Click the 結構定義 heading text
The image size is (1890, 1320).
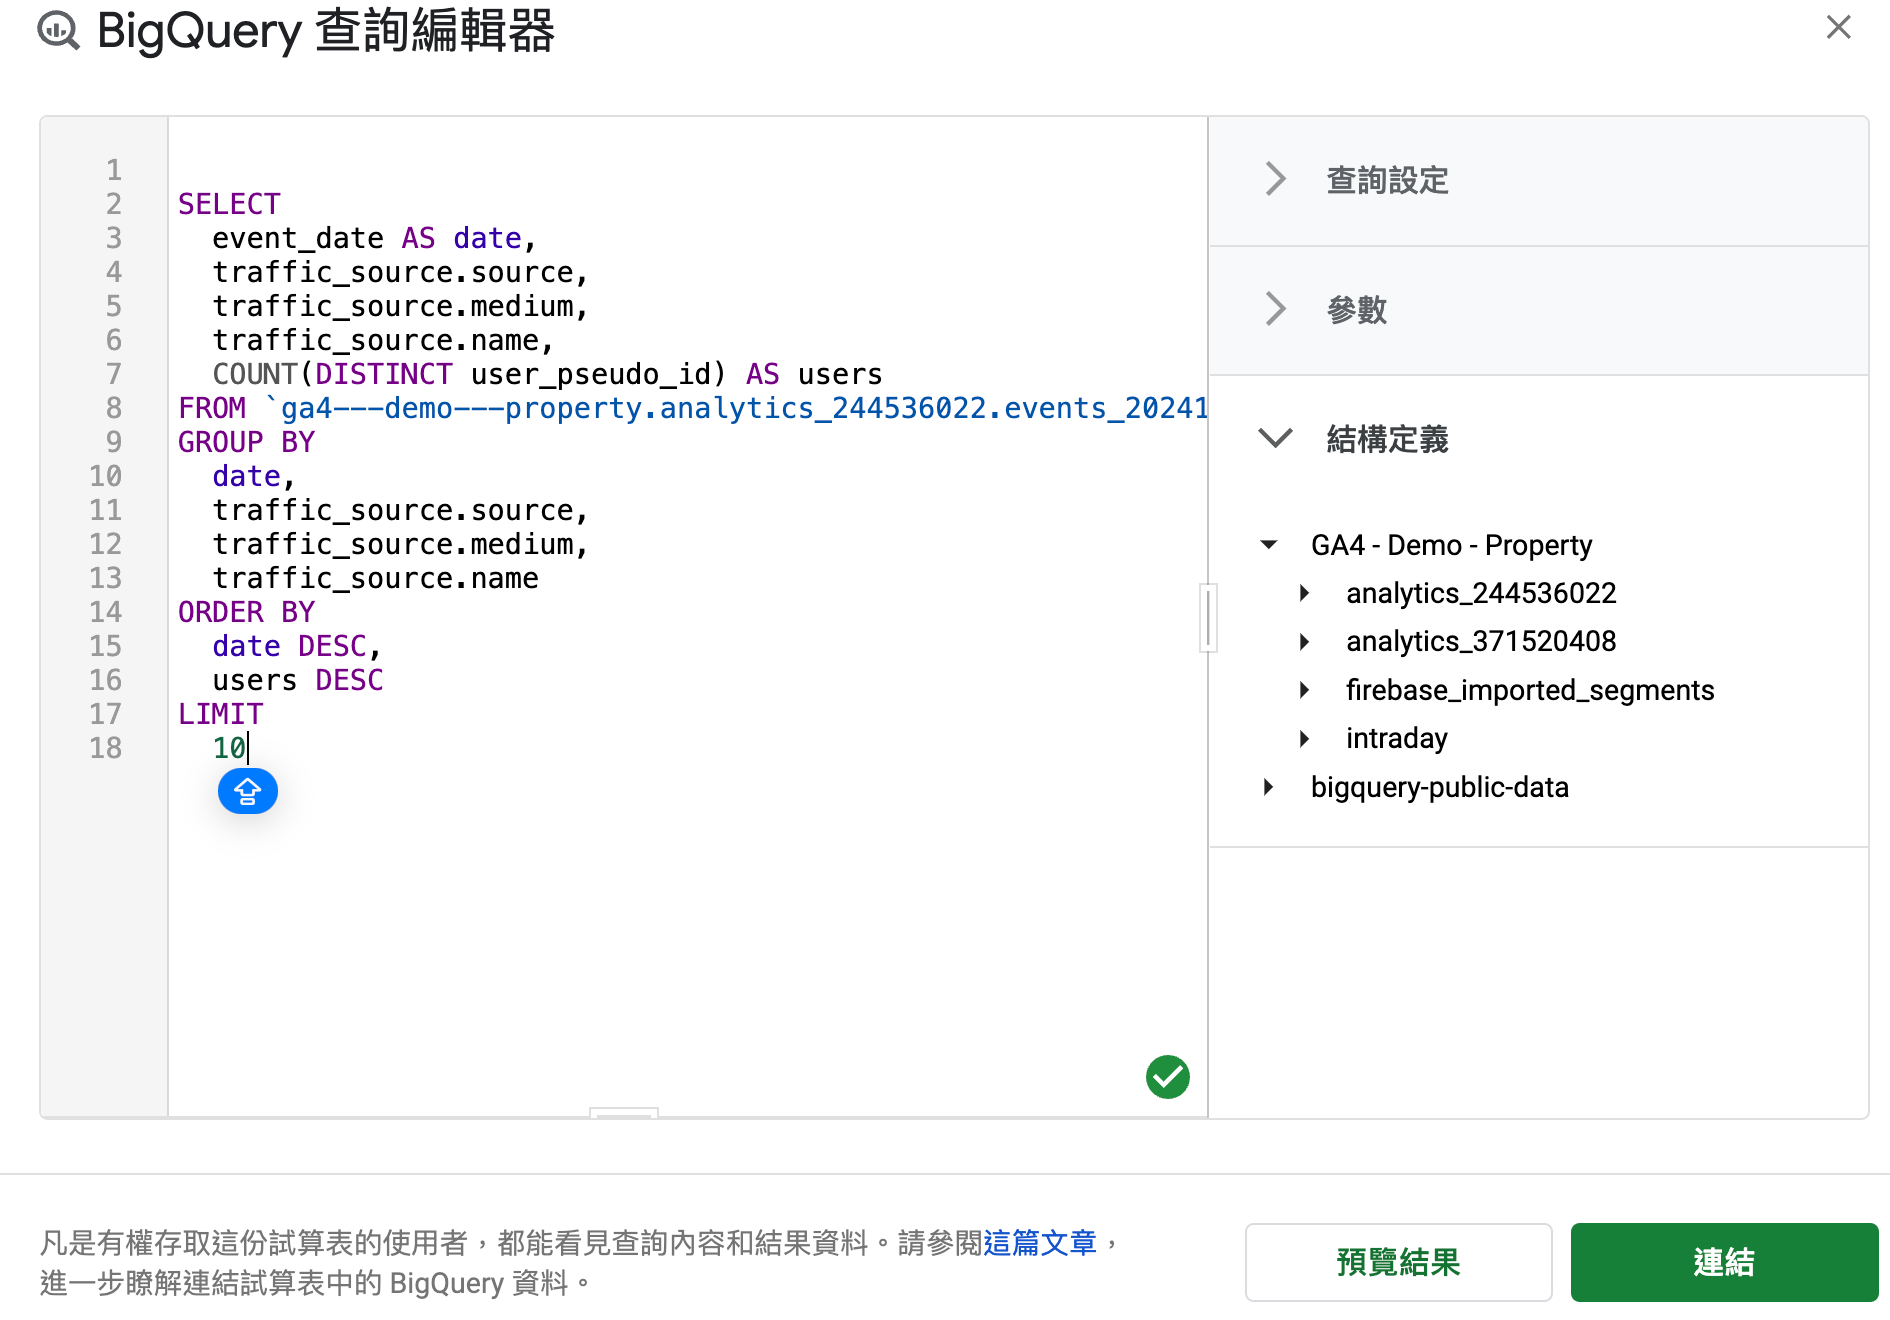click(x=1387, y=438)
